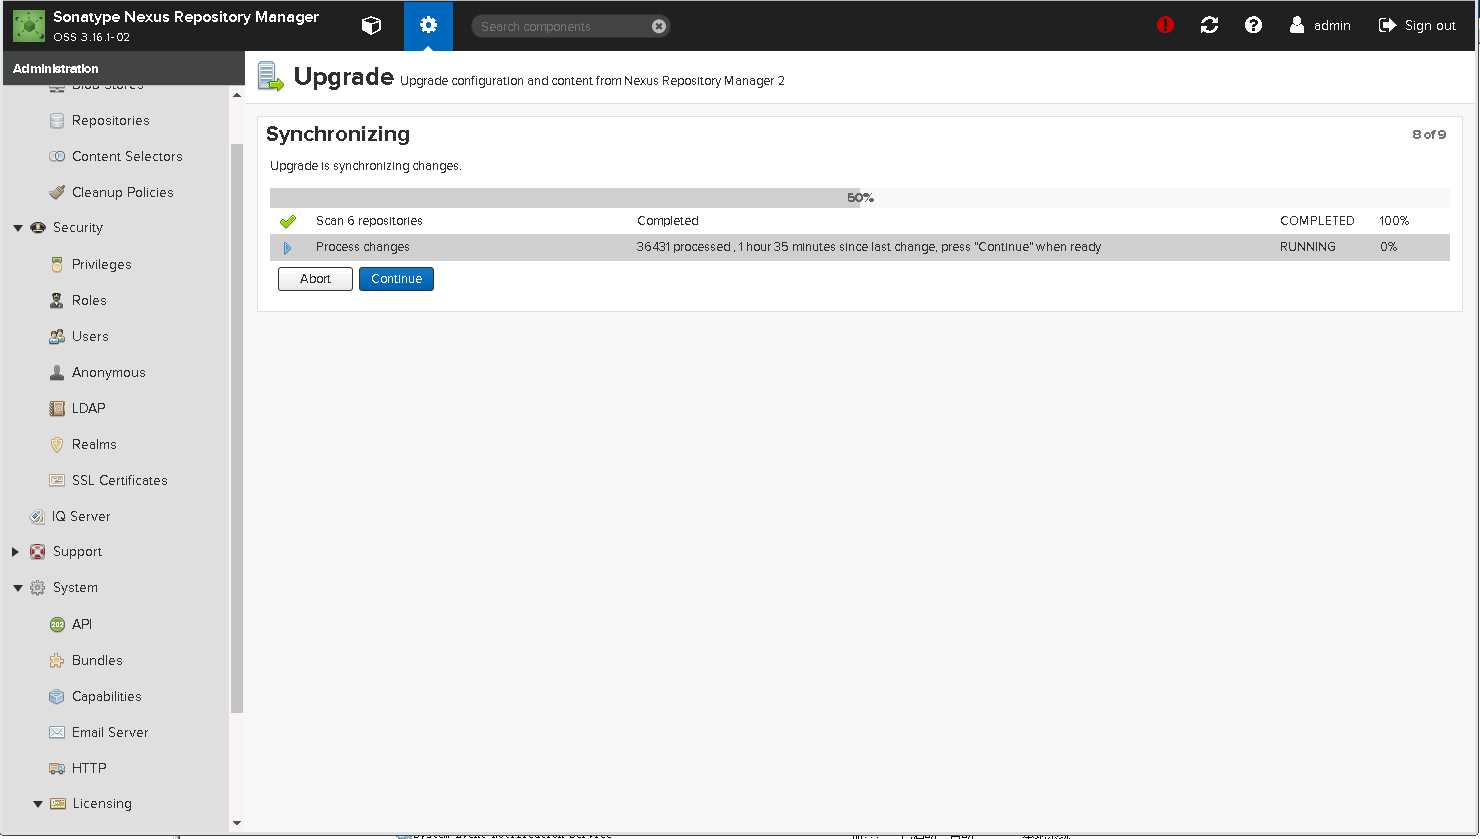Click the red system status alert icon
This screenshot has width=1480, height=839.
point(1165,25)
